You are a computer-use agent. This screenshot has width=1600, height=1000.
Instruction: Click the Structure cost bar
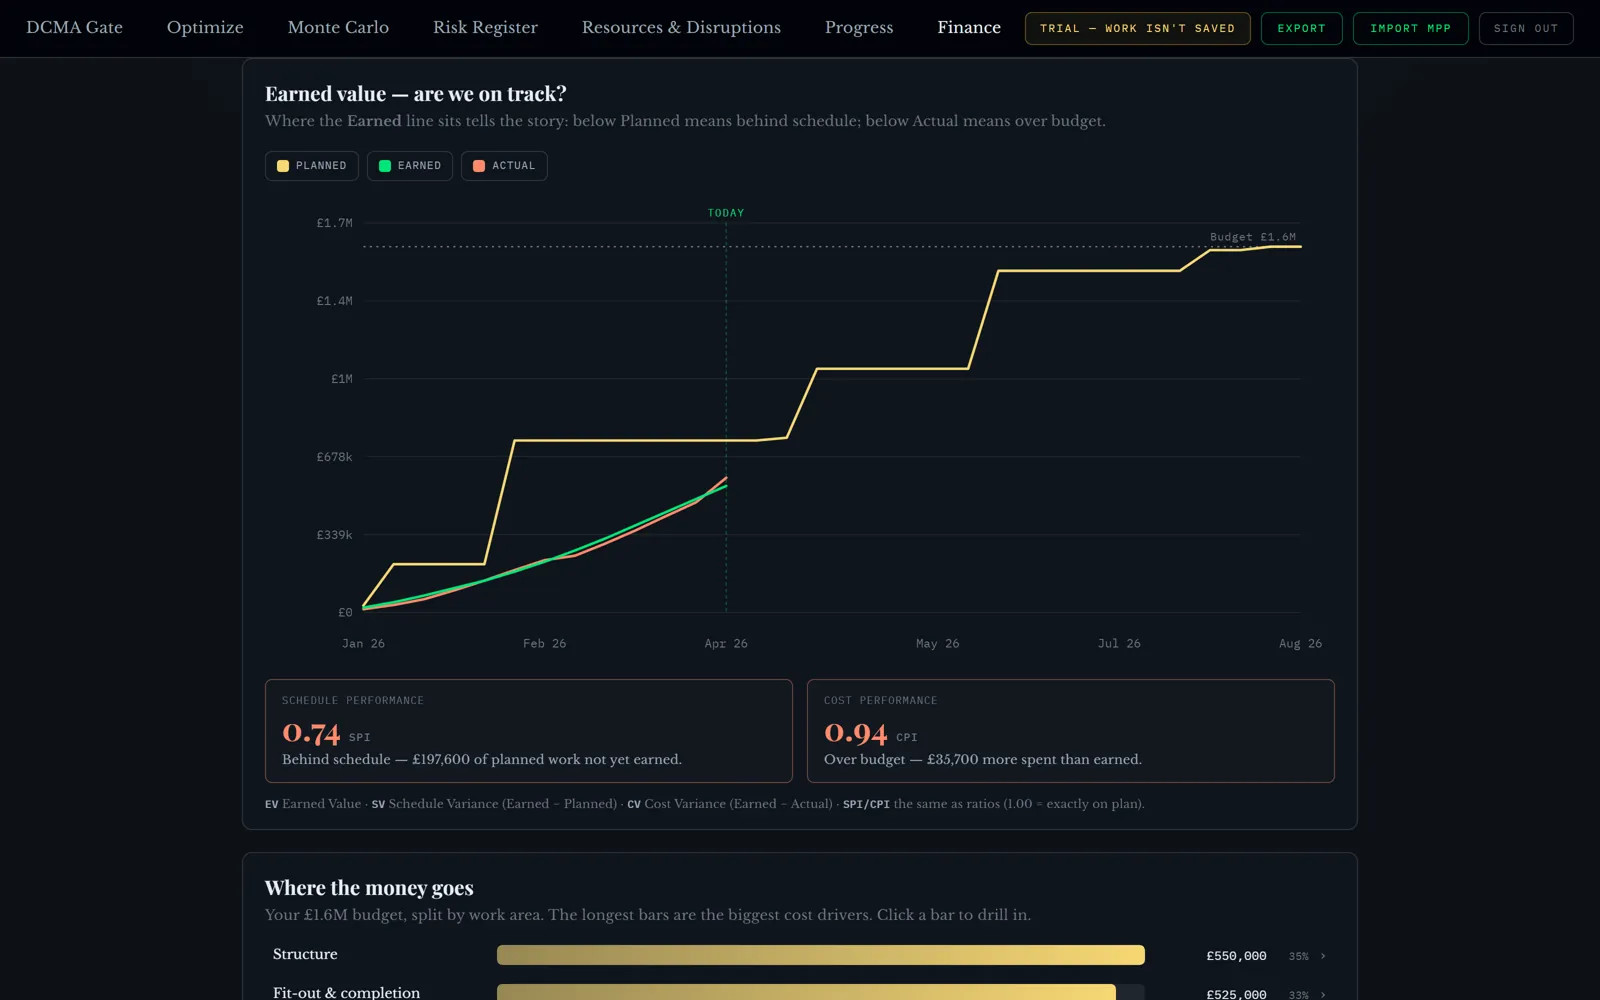821,955
